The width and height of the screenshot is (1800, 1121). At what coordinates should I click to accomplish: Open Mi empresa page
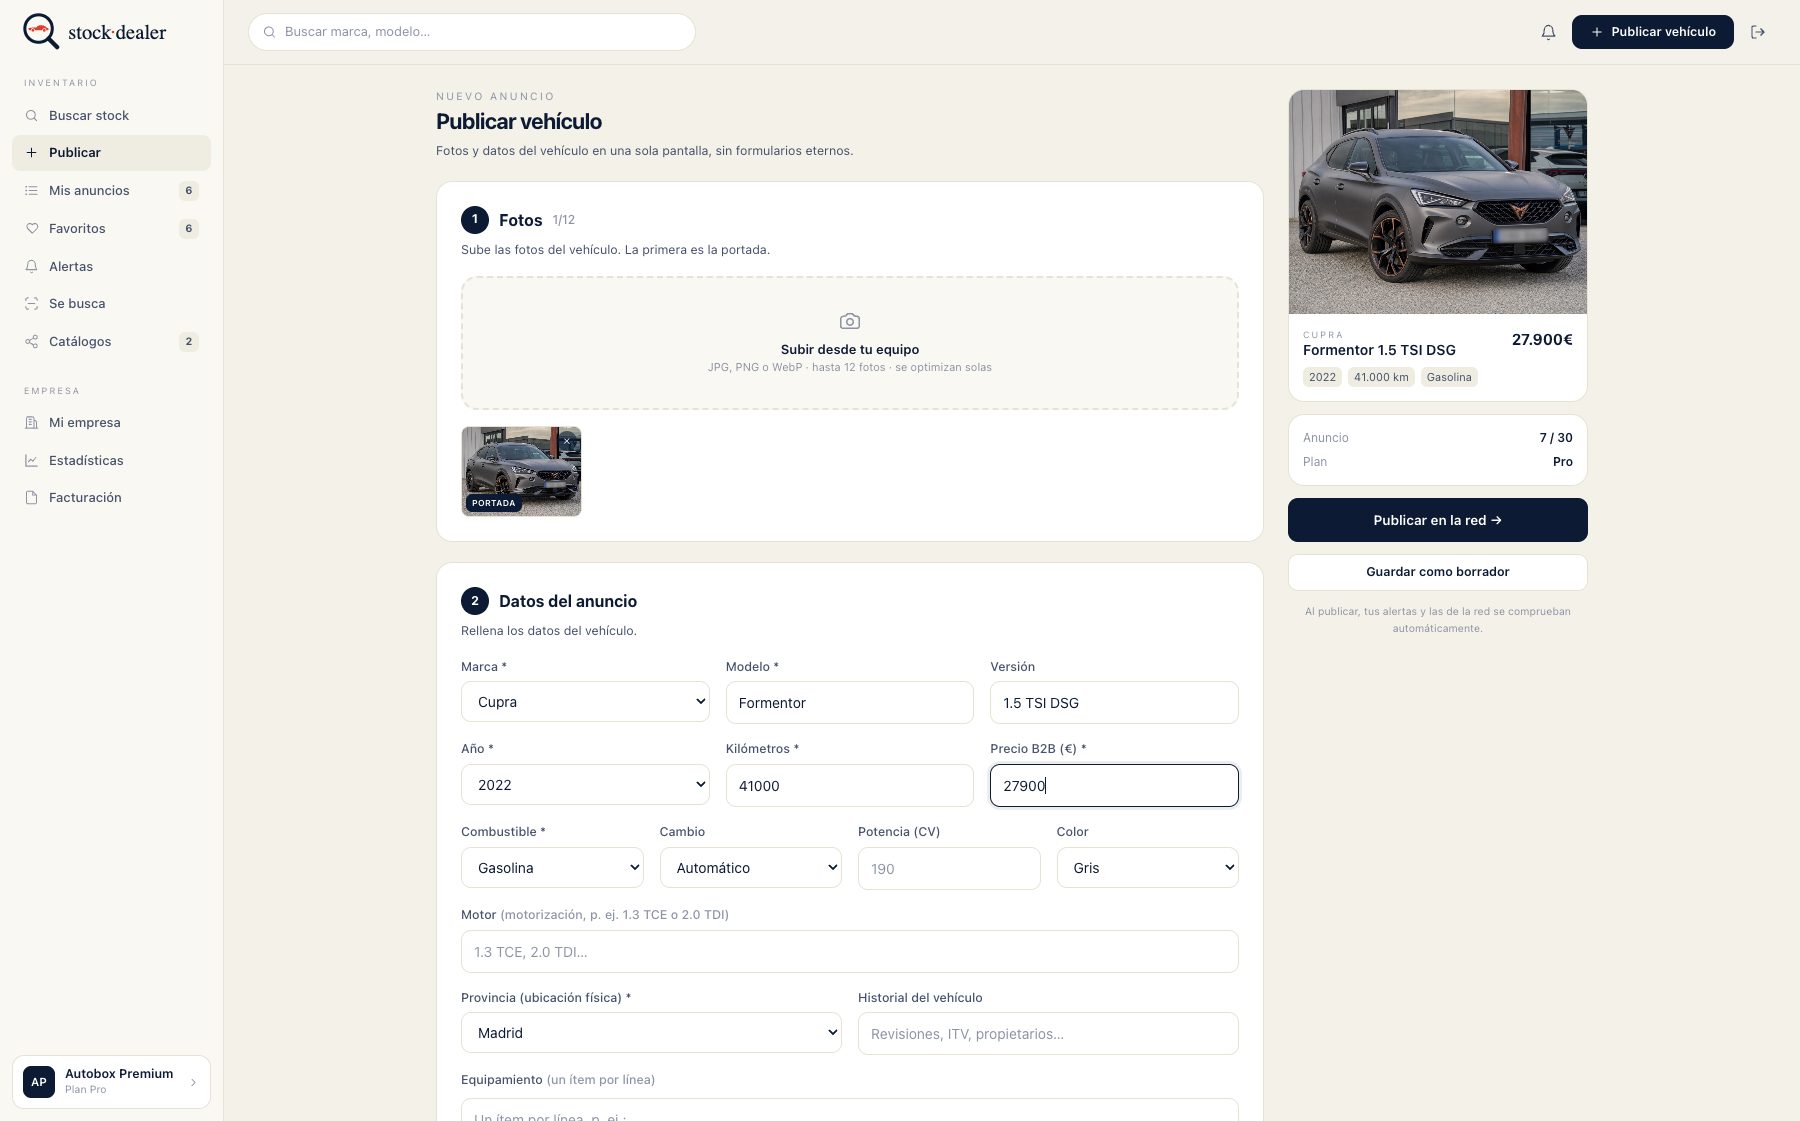tap(111, 423)
